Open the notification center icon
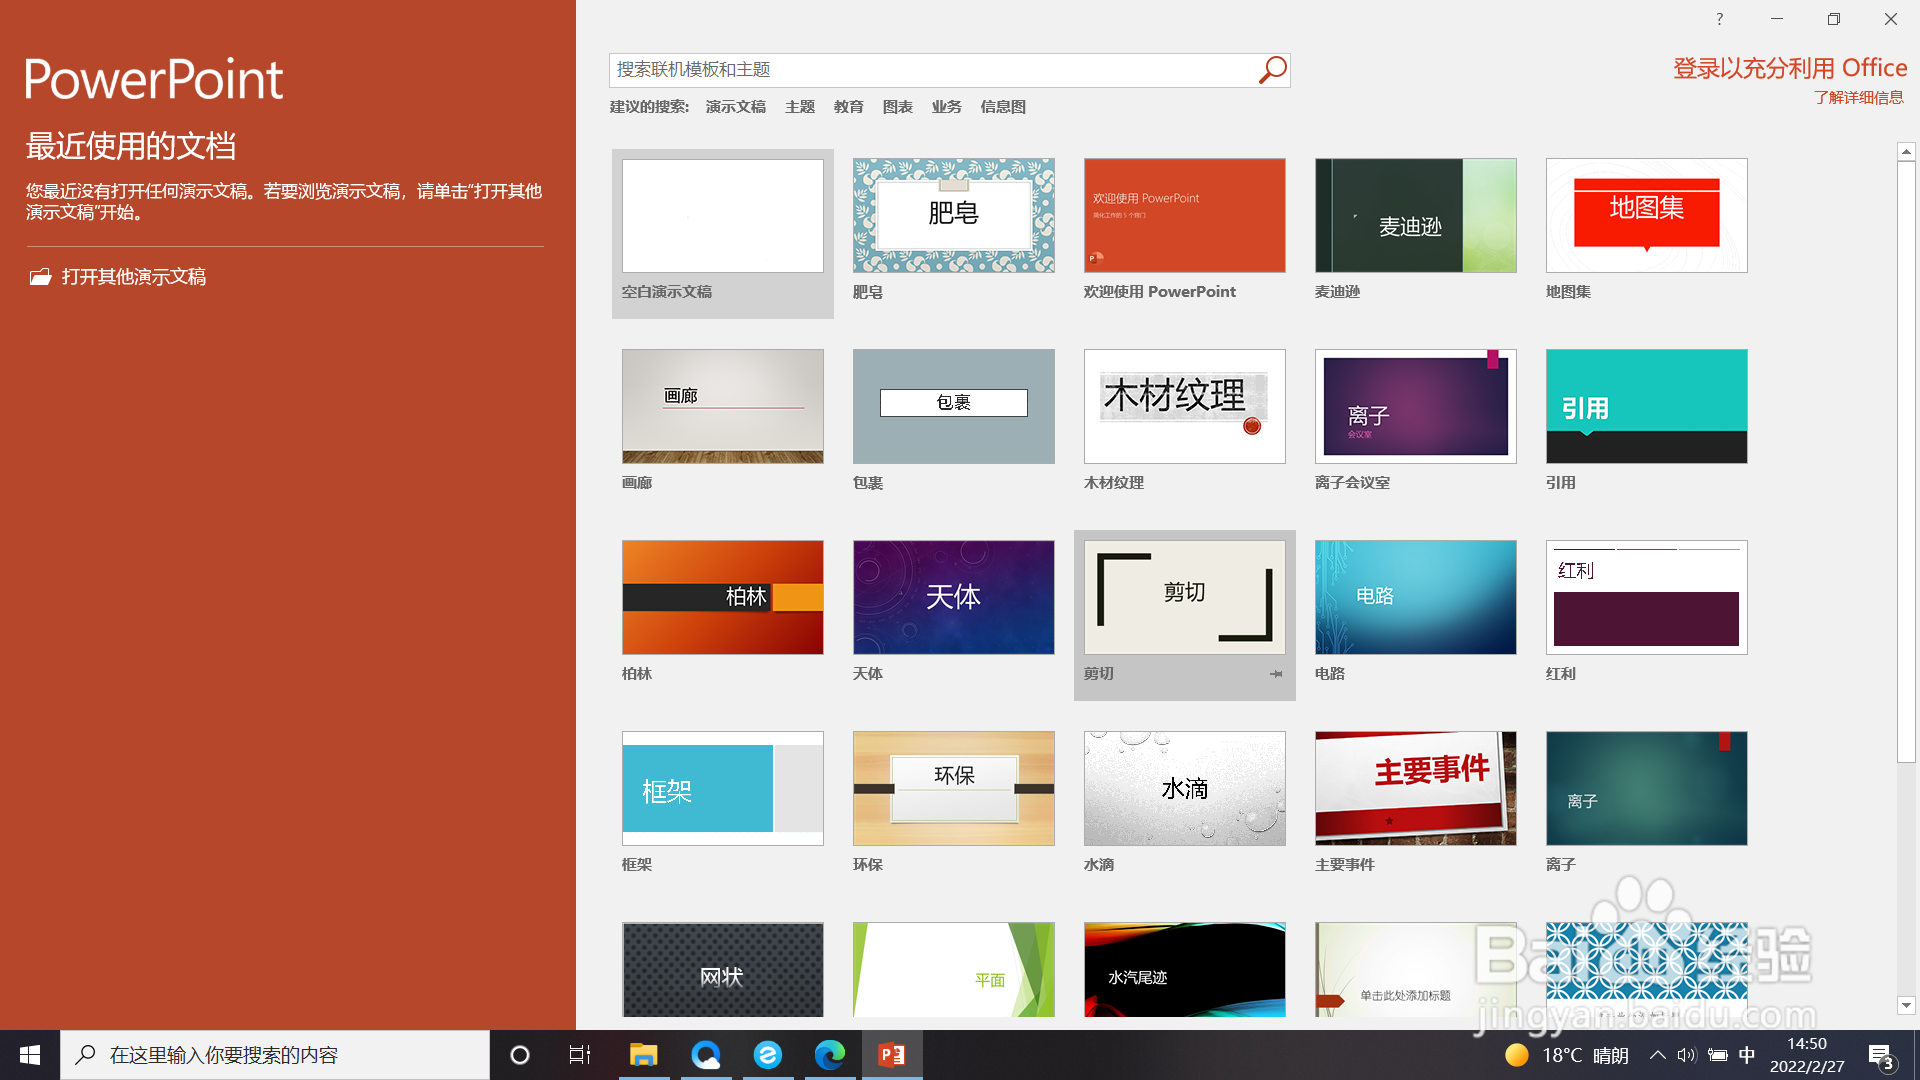 1881,1056
